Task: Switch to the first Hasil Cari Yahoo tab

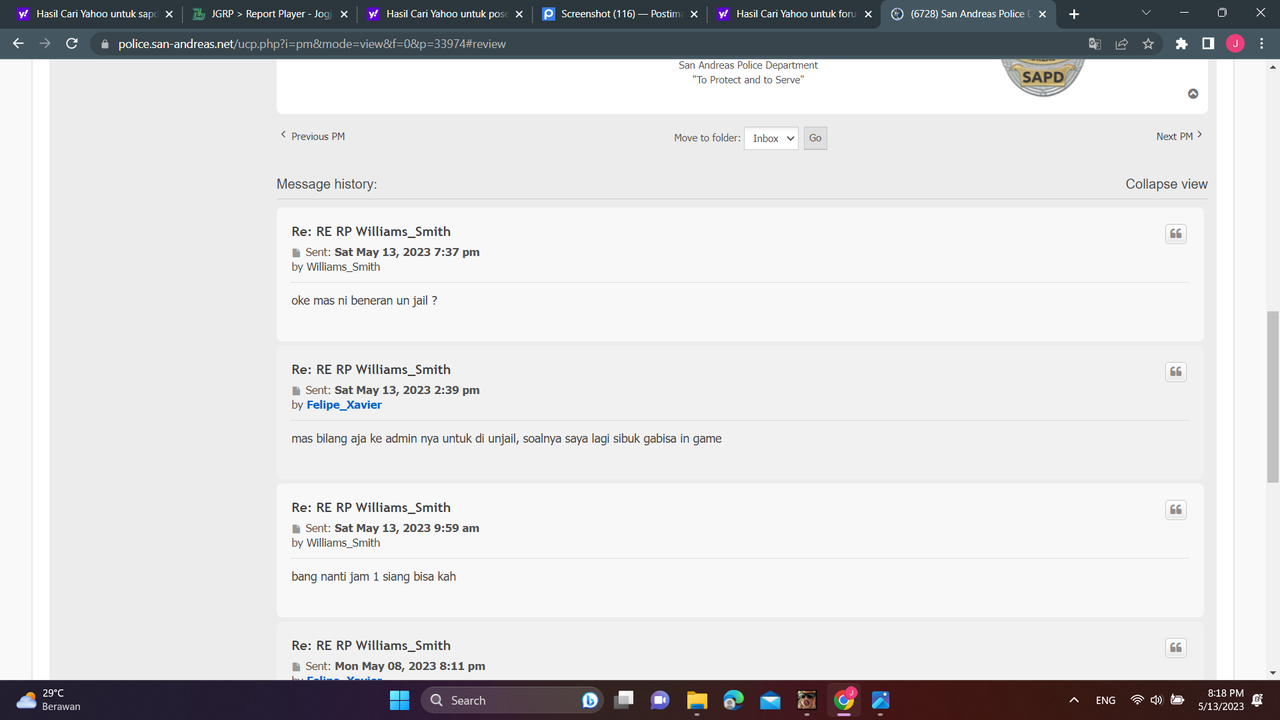Action: click(x=95, y=14)
